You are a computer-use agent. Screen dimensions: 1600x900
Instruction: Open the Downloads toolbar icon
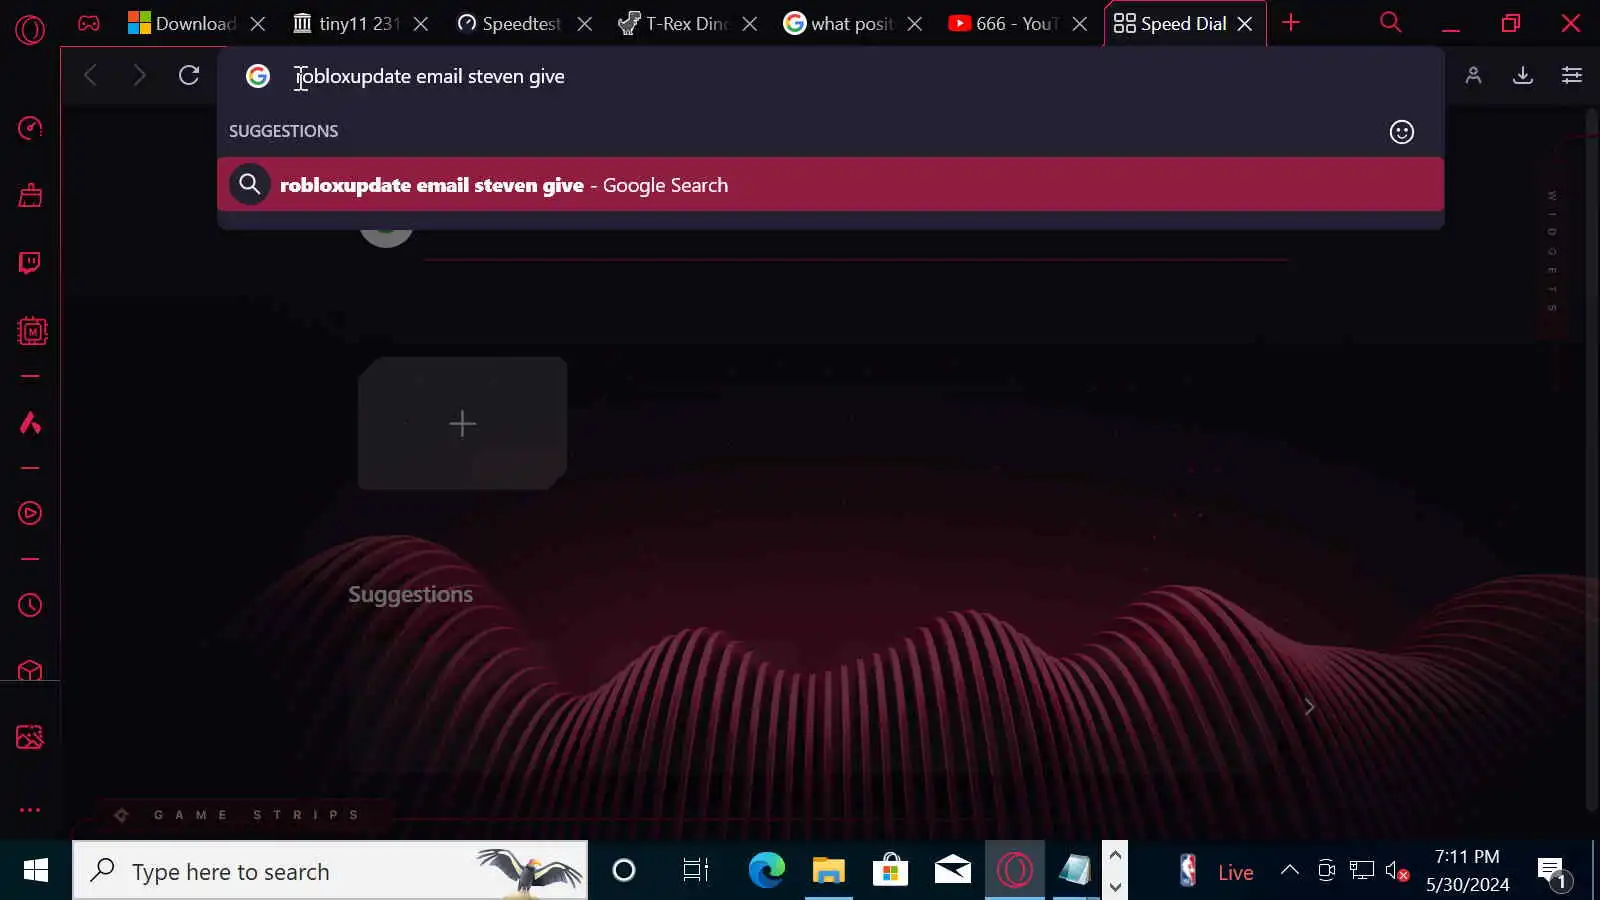click(1523, 75)
